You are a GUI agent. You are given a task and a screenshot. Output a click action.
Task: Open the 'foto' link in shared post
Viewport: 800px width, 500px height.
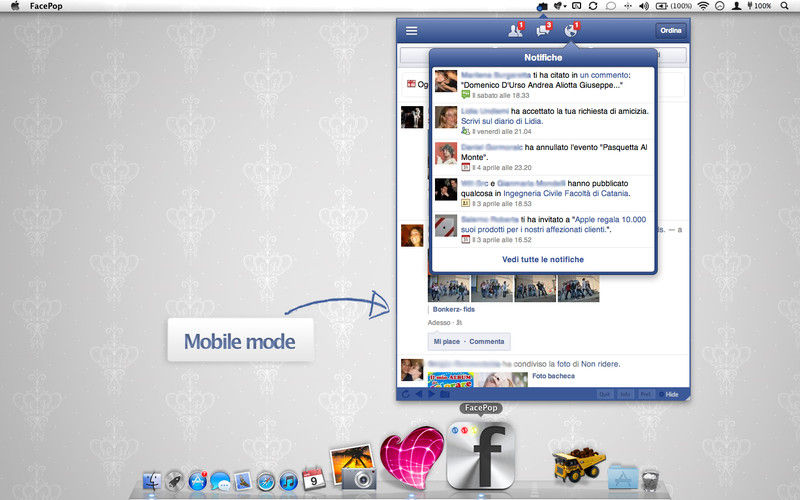[x=563, y=364]
